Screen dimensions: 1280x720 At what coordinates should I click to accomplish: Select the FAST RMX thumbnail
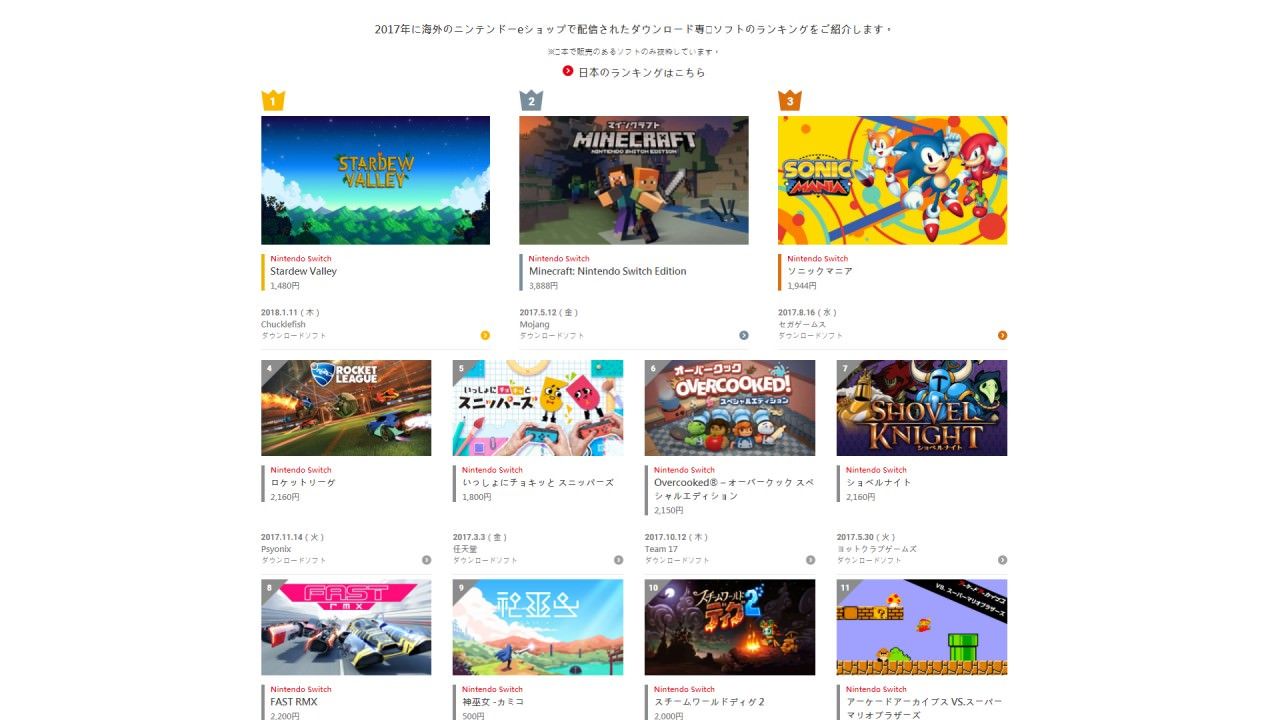(346, 627)
